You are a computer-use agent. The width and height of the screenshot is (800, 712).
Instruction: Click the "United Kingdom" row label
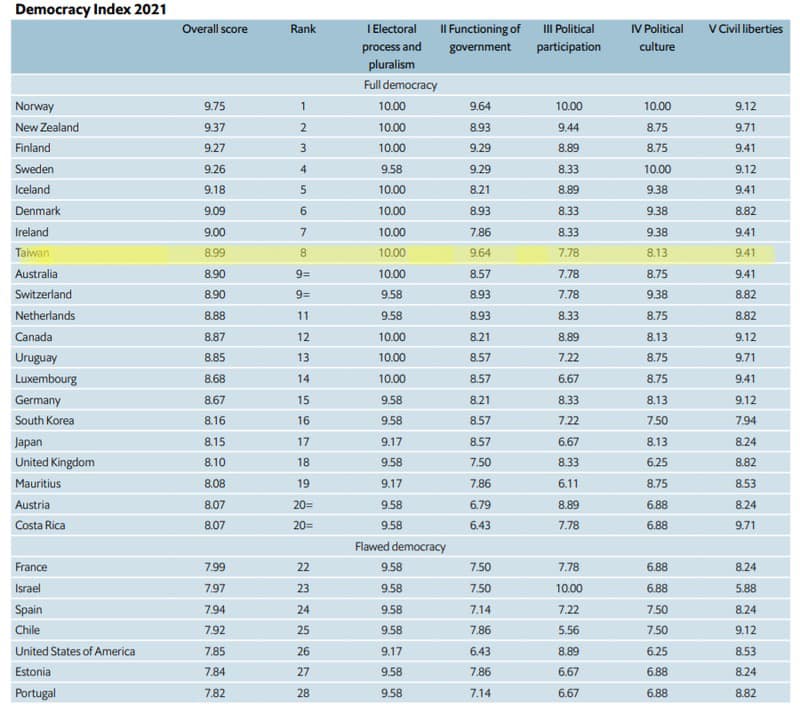pos(55,463)
